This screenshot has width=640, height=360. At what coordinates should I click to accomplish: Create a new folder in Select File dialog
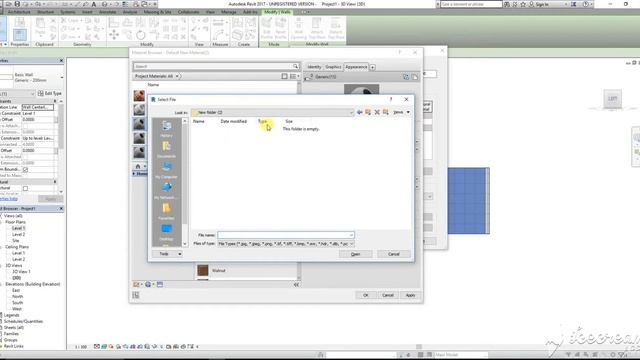tap(385, 112)
